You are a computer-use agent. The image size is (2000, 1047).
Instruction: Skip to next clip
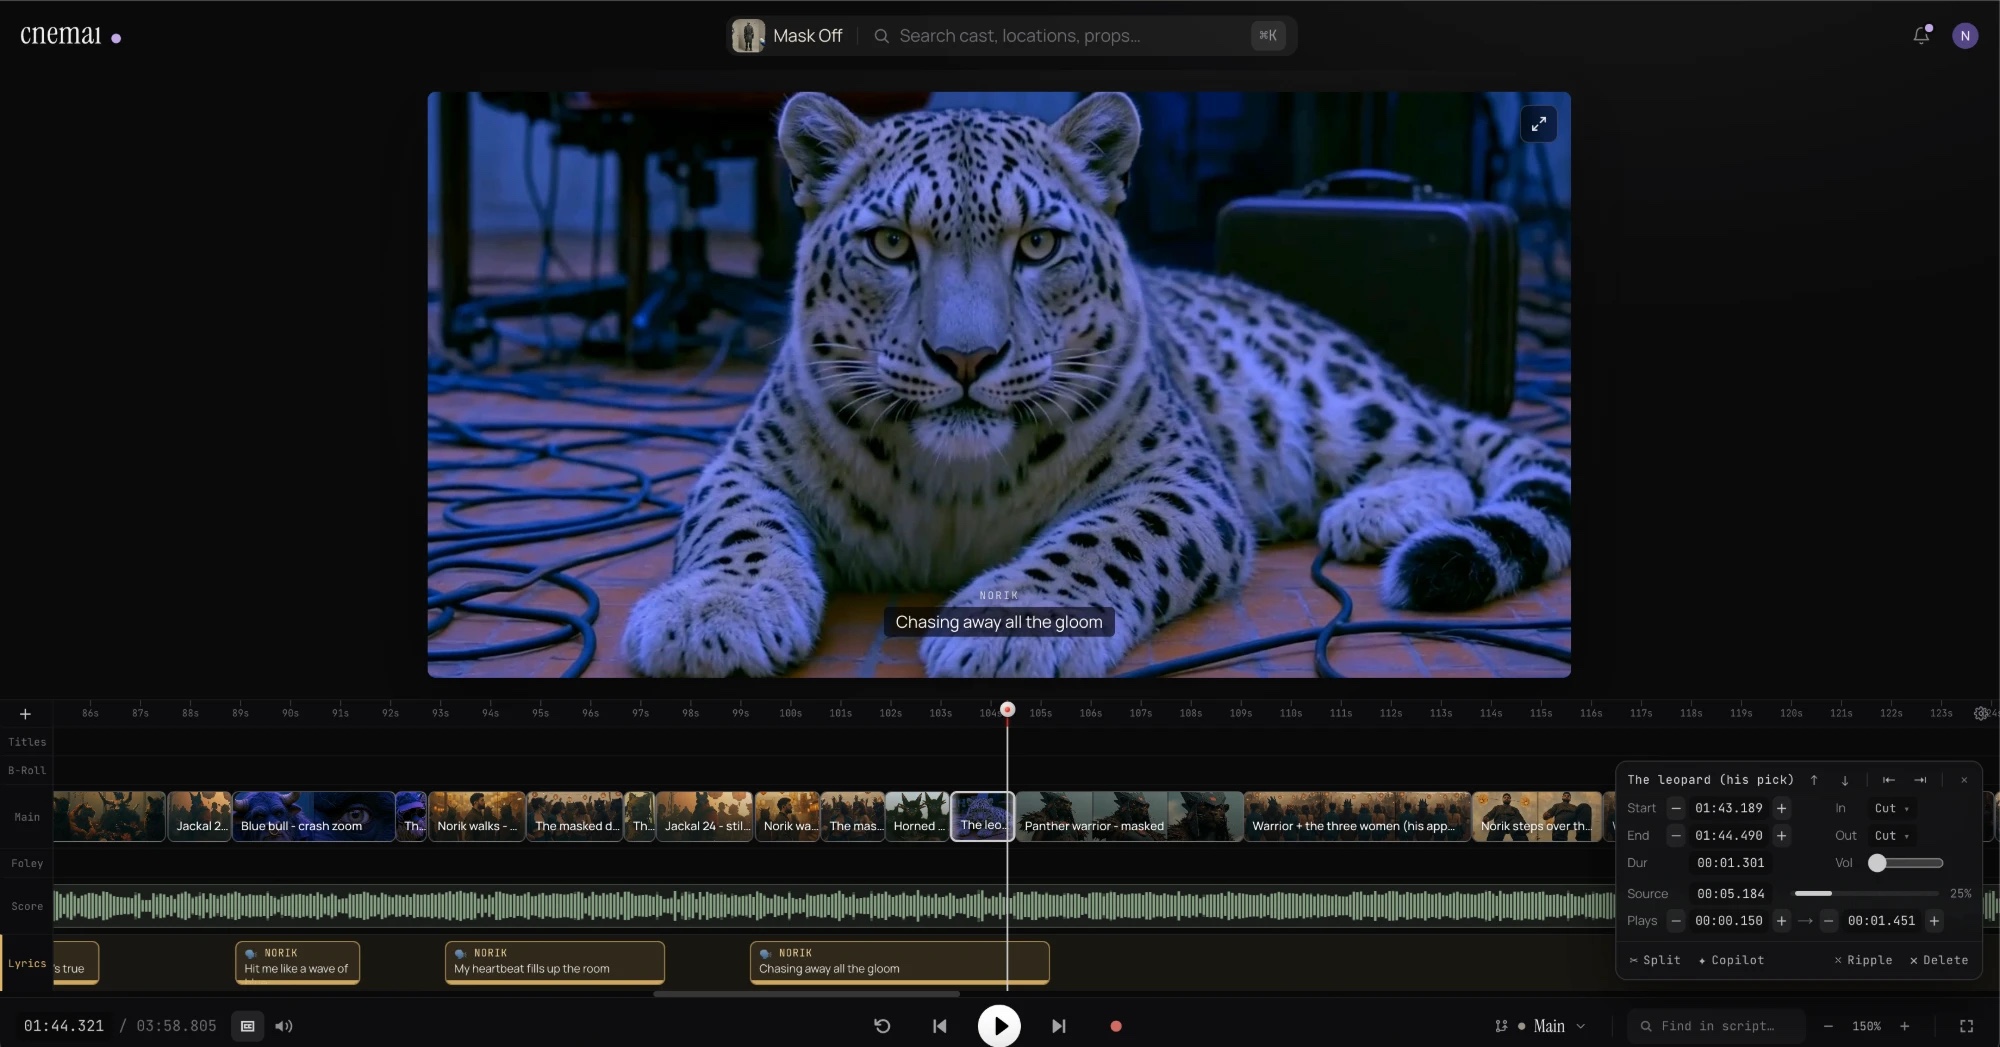pyautogui.click(x=1058, y=1026)
